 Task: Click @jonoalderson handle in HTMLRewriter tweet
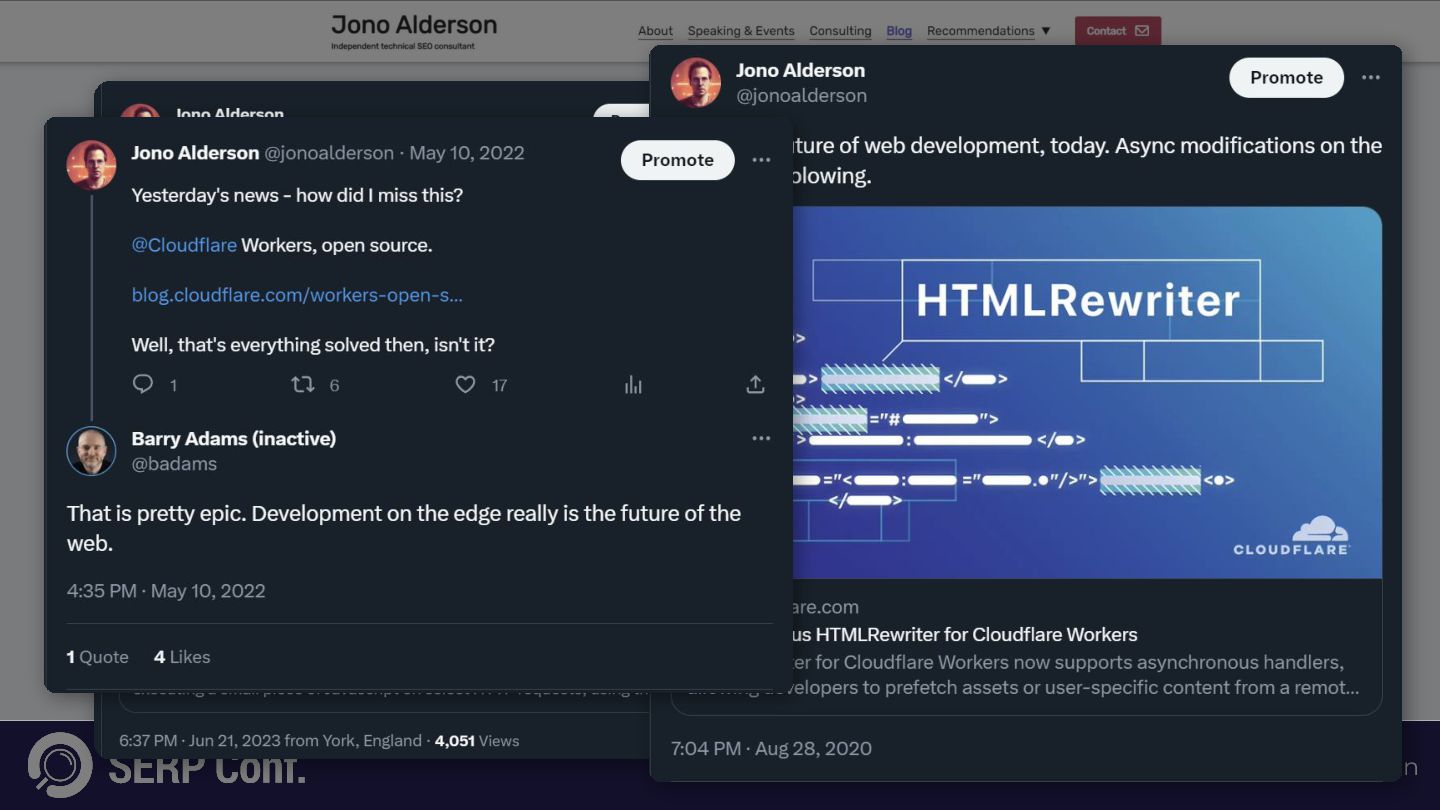pyautogui.click(x=801, y=96)
